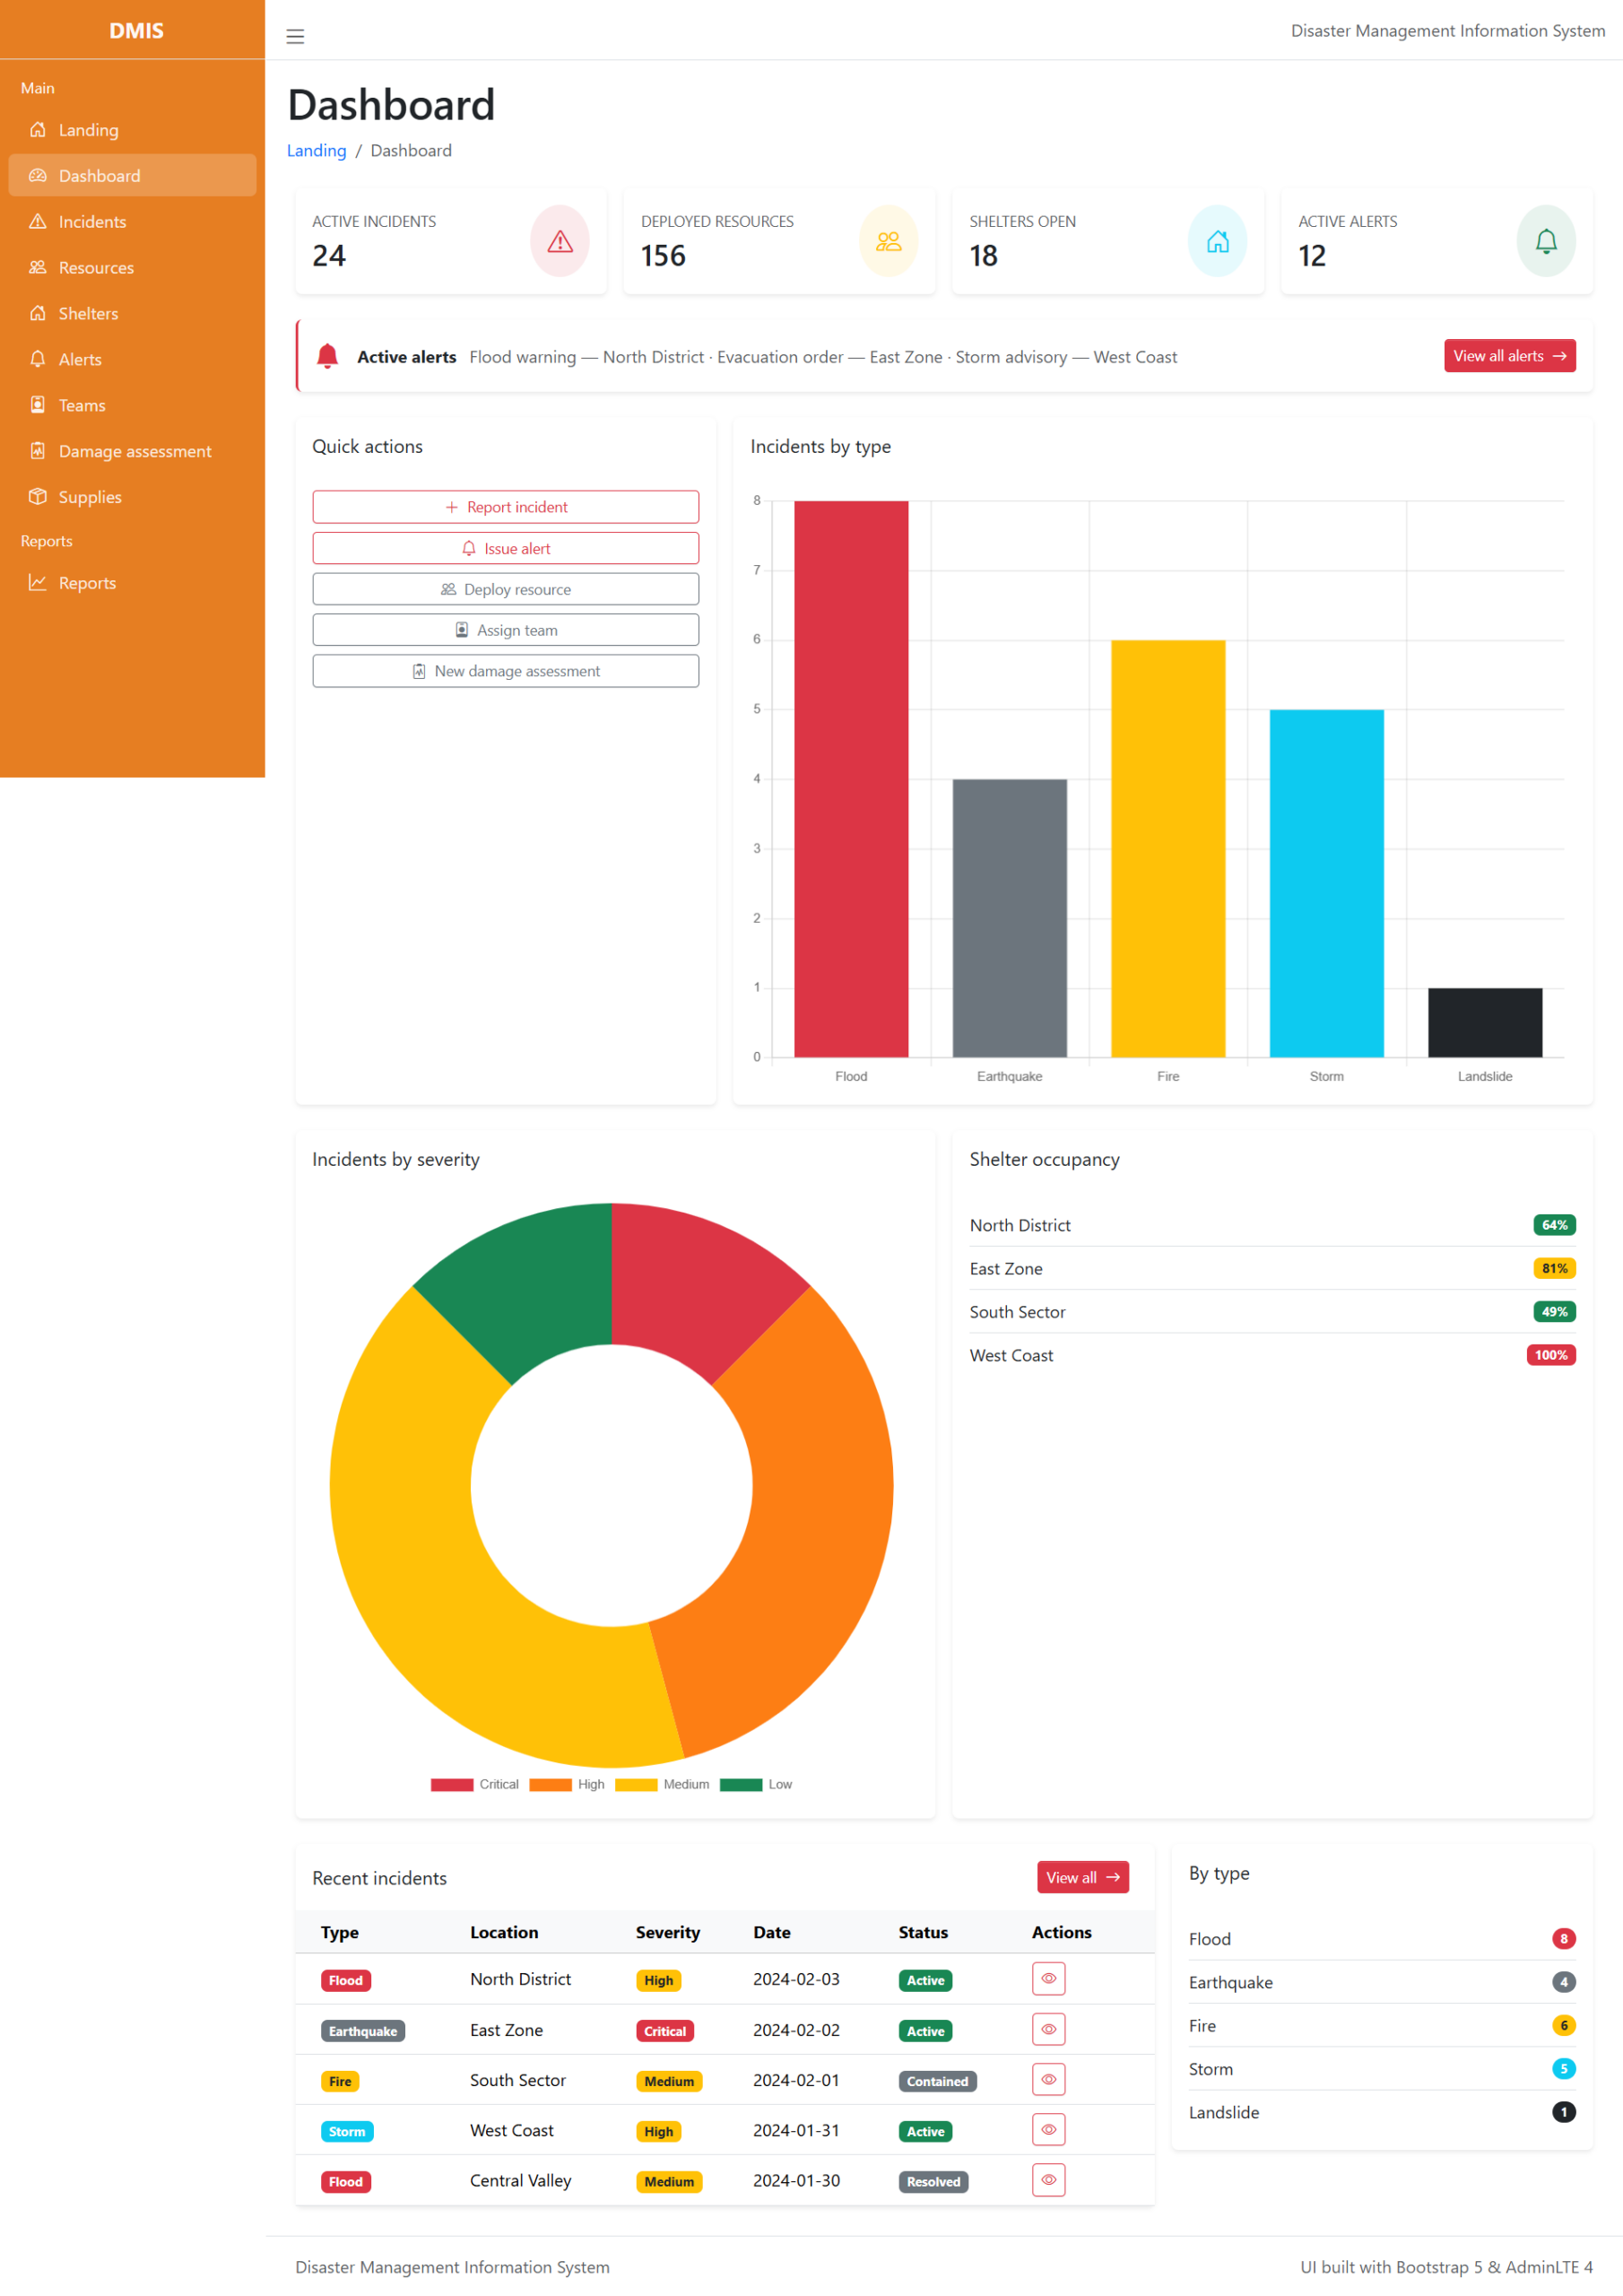Open details eye icon for Central Valley flood

tap(1048, 2180)
